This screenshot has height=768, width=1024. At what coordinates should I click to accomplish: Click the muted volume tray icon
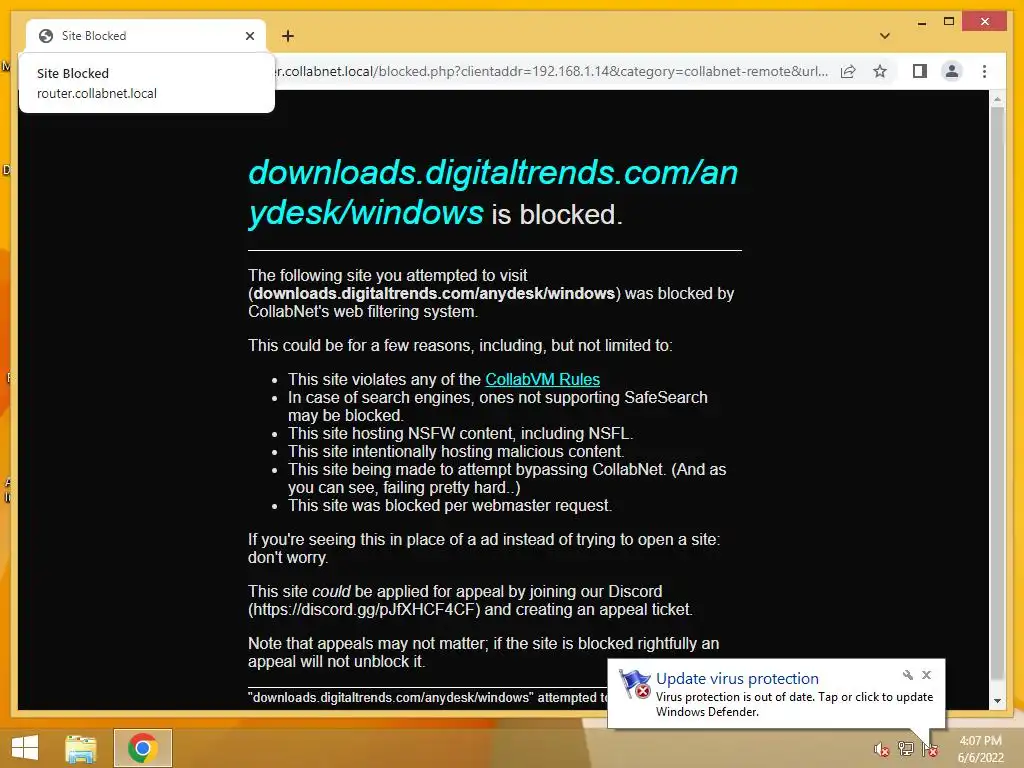click(x=882, y=750)
